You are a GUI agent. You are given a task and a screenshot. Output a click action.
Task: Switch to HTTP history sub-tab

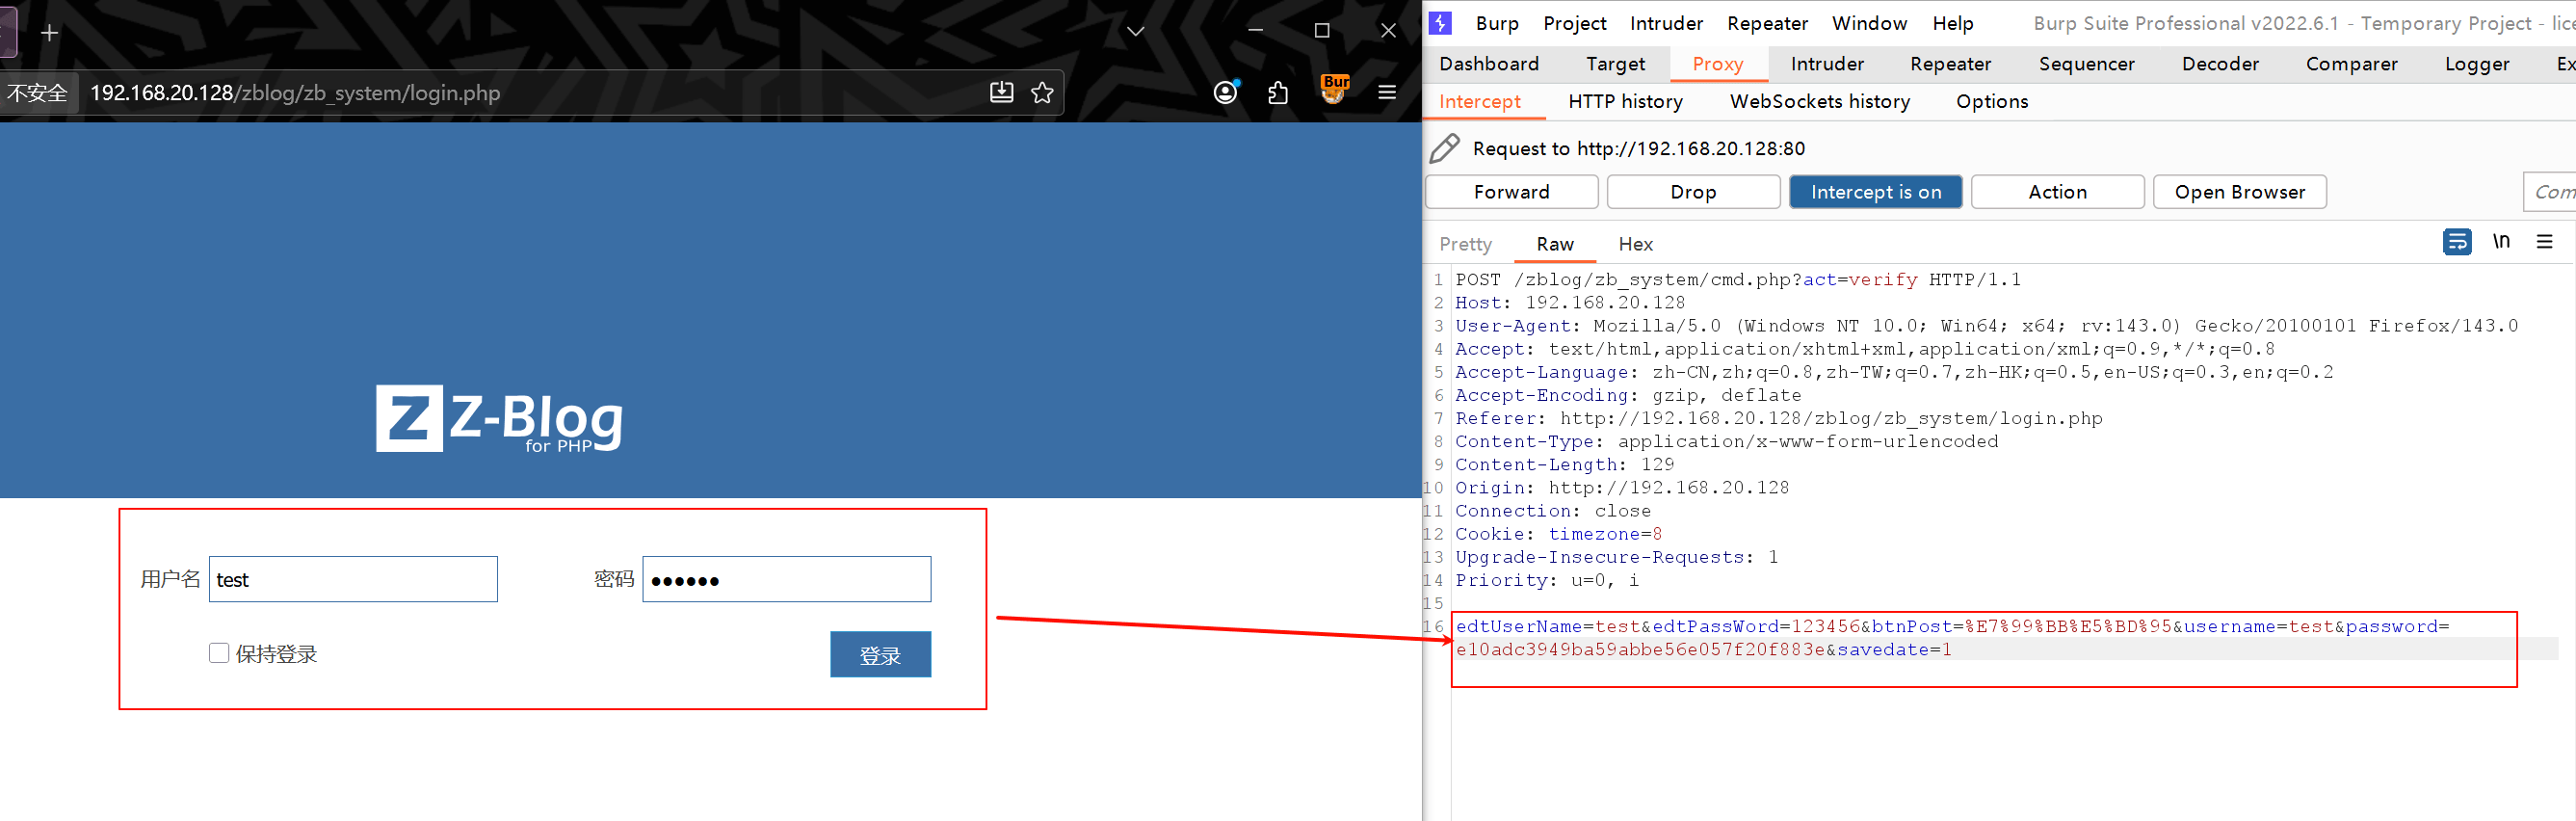point(1625,102)
